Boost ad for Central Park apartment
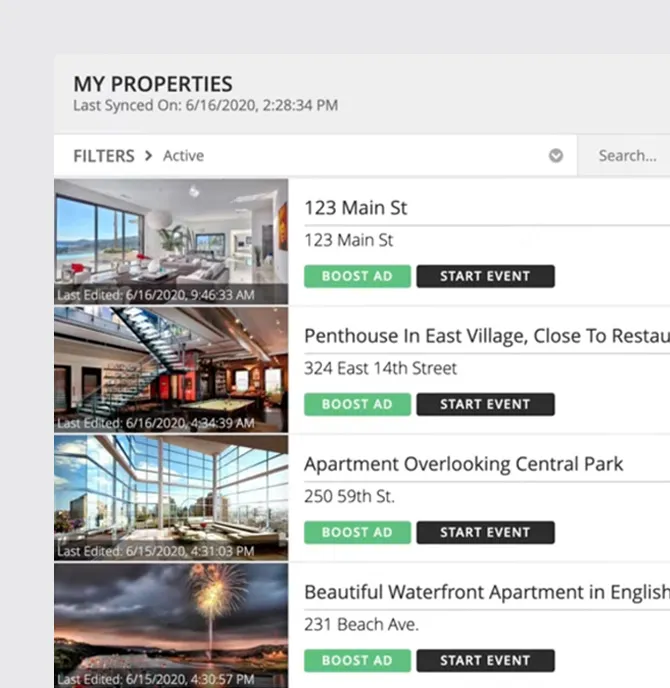Screen dimensions: 670x688 [357, 532]
